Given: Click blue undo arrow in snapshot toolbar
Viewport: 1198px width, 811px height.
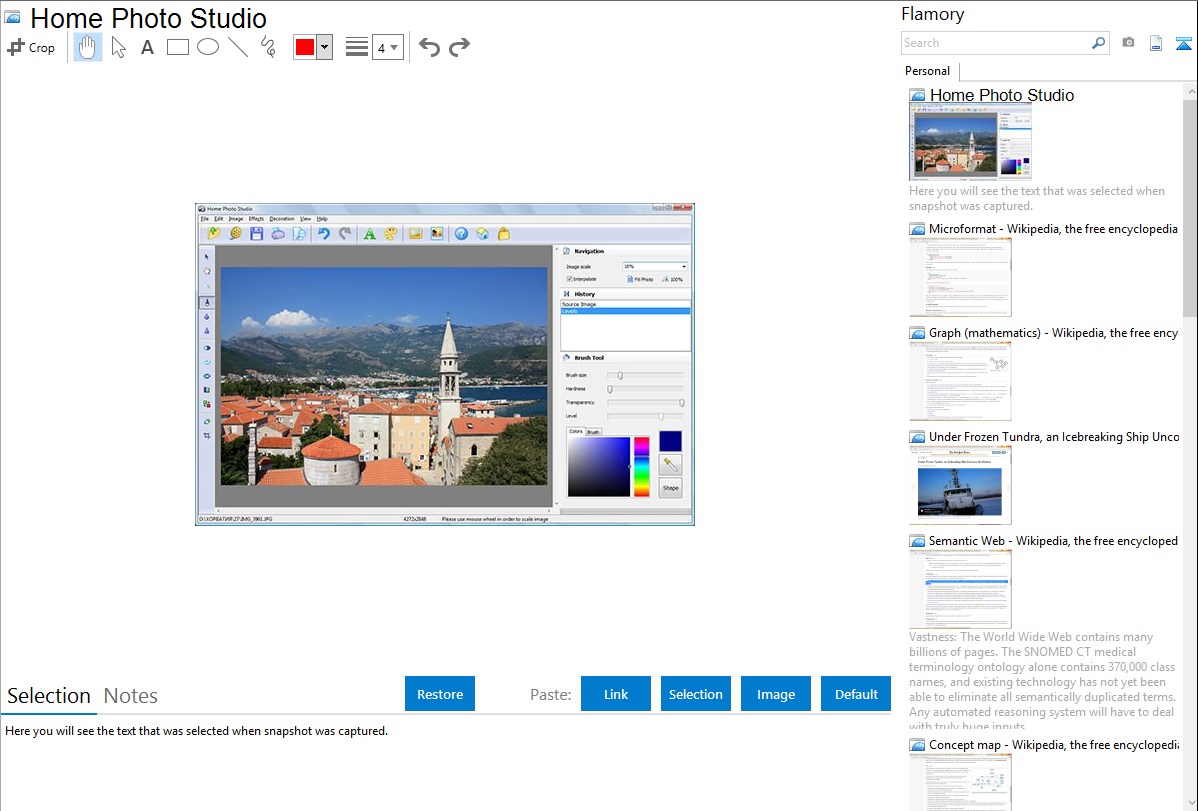Looking at the screenshot, I should click(324, 234).
